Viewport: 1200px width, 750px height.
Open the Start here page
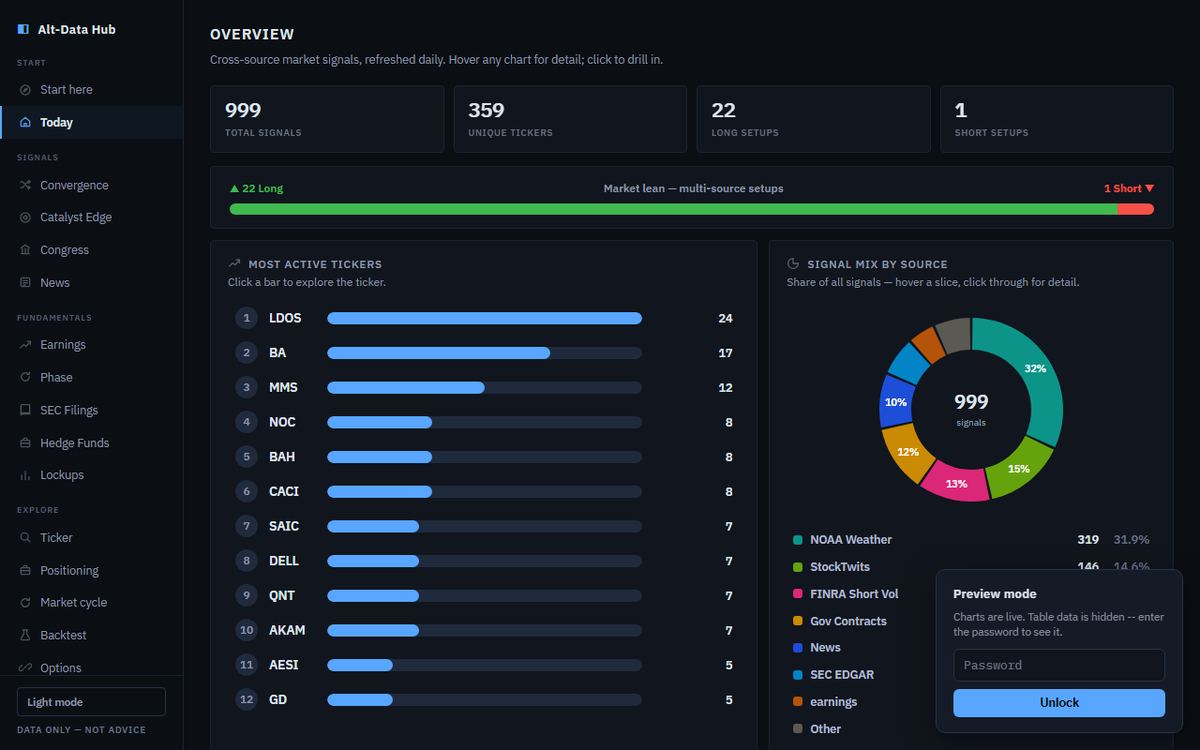coord(91,90)
